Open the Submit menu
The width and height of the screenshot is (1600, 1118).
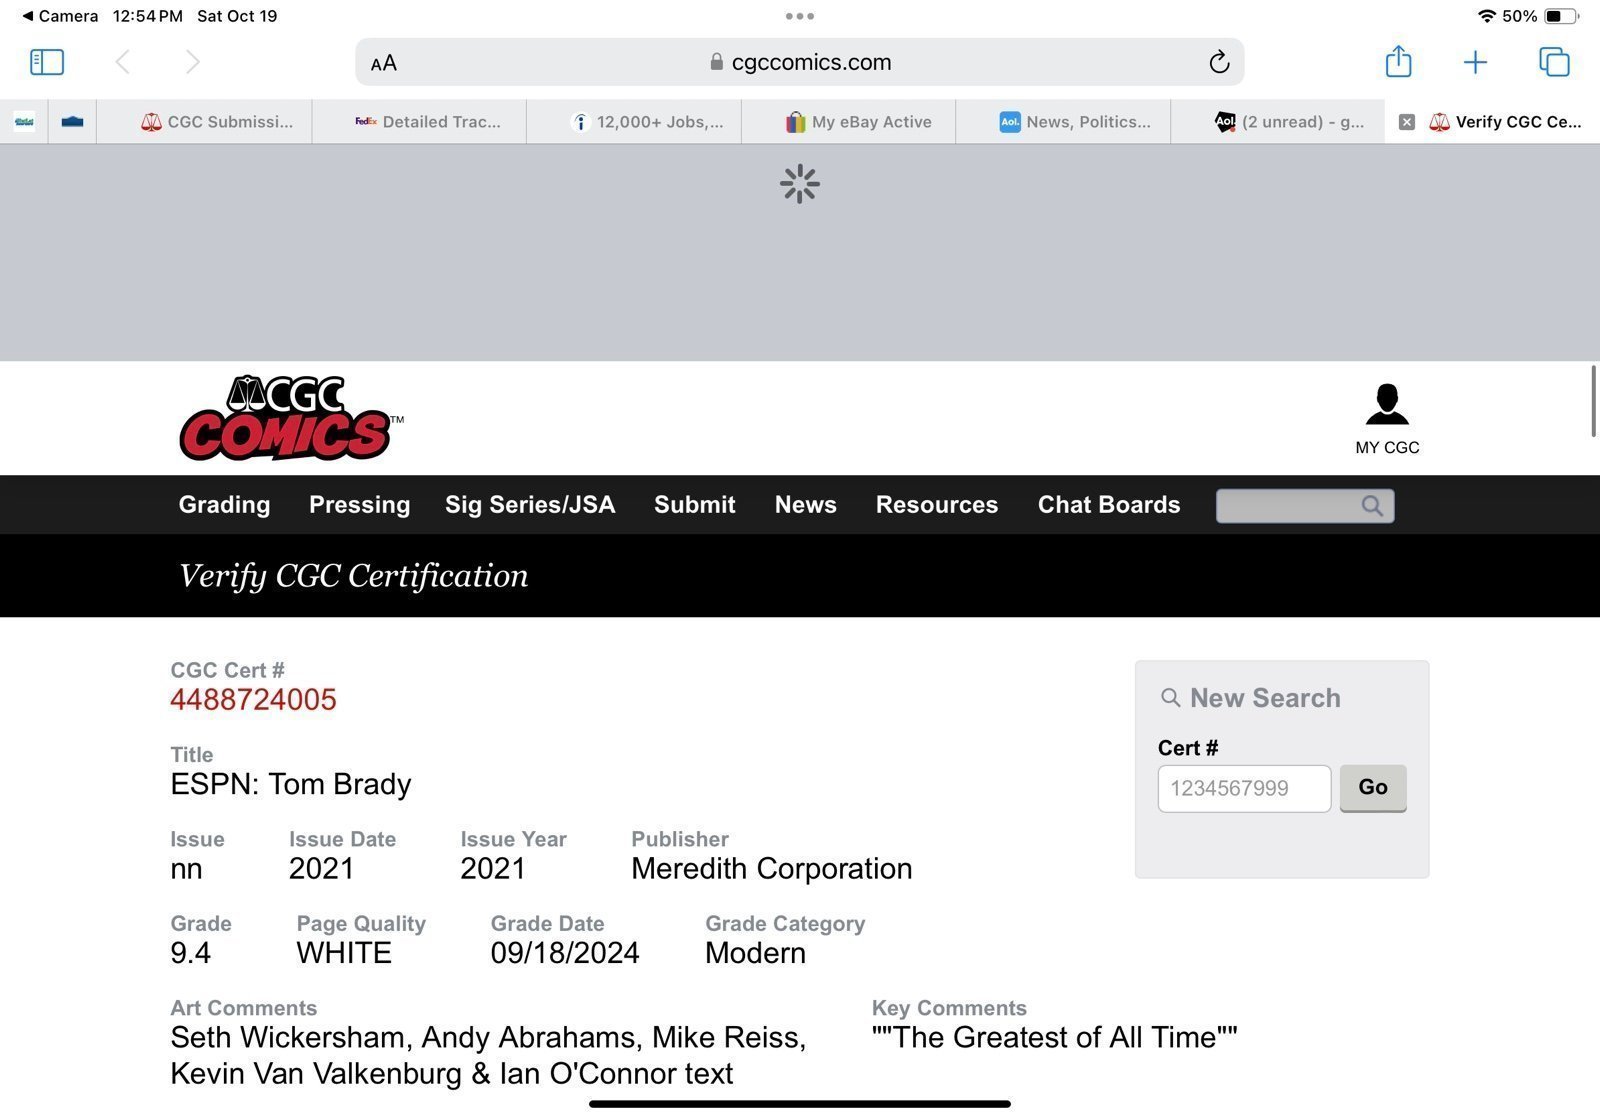(x=695, y=505)
